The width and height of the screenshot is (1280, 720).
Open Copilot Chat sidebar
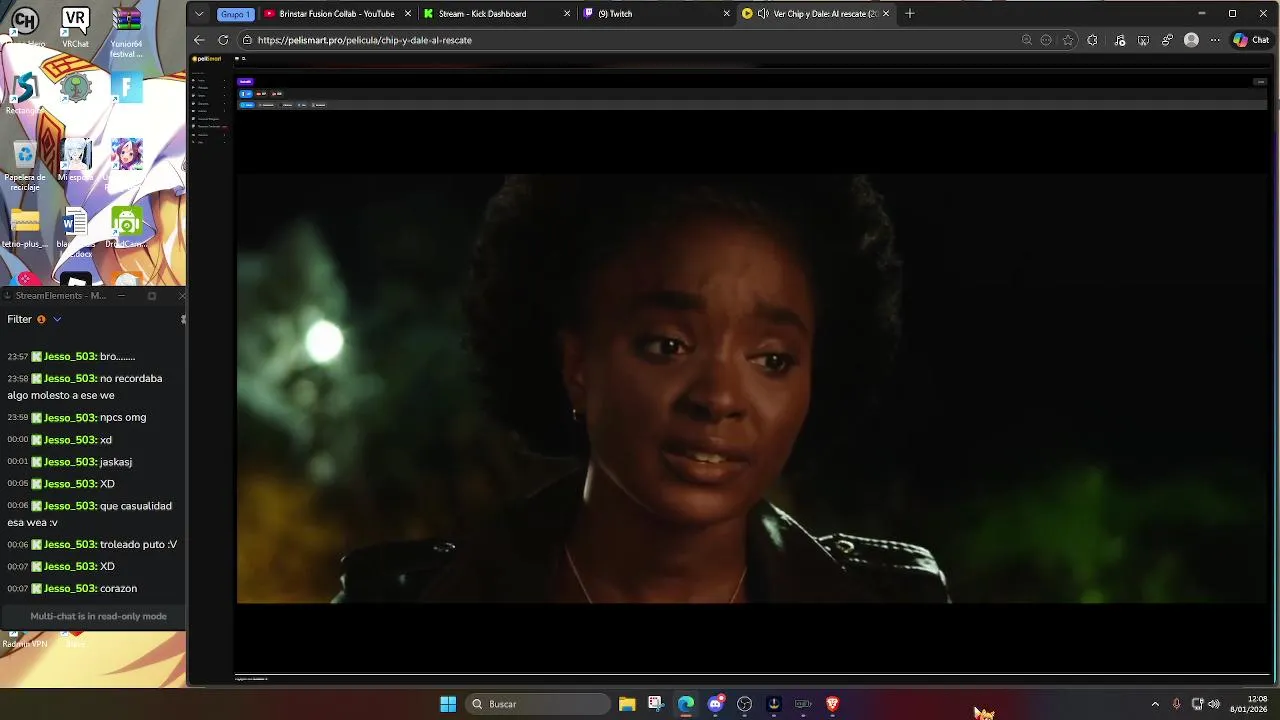1251,40
